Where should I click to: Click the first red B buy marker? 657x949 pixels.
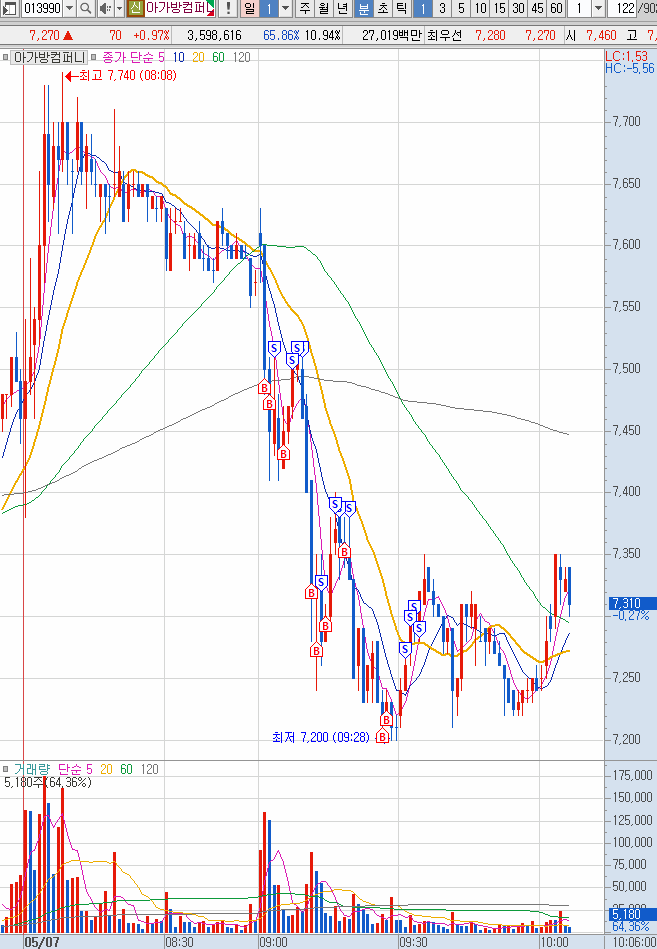pos(265,387)
